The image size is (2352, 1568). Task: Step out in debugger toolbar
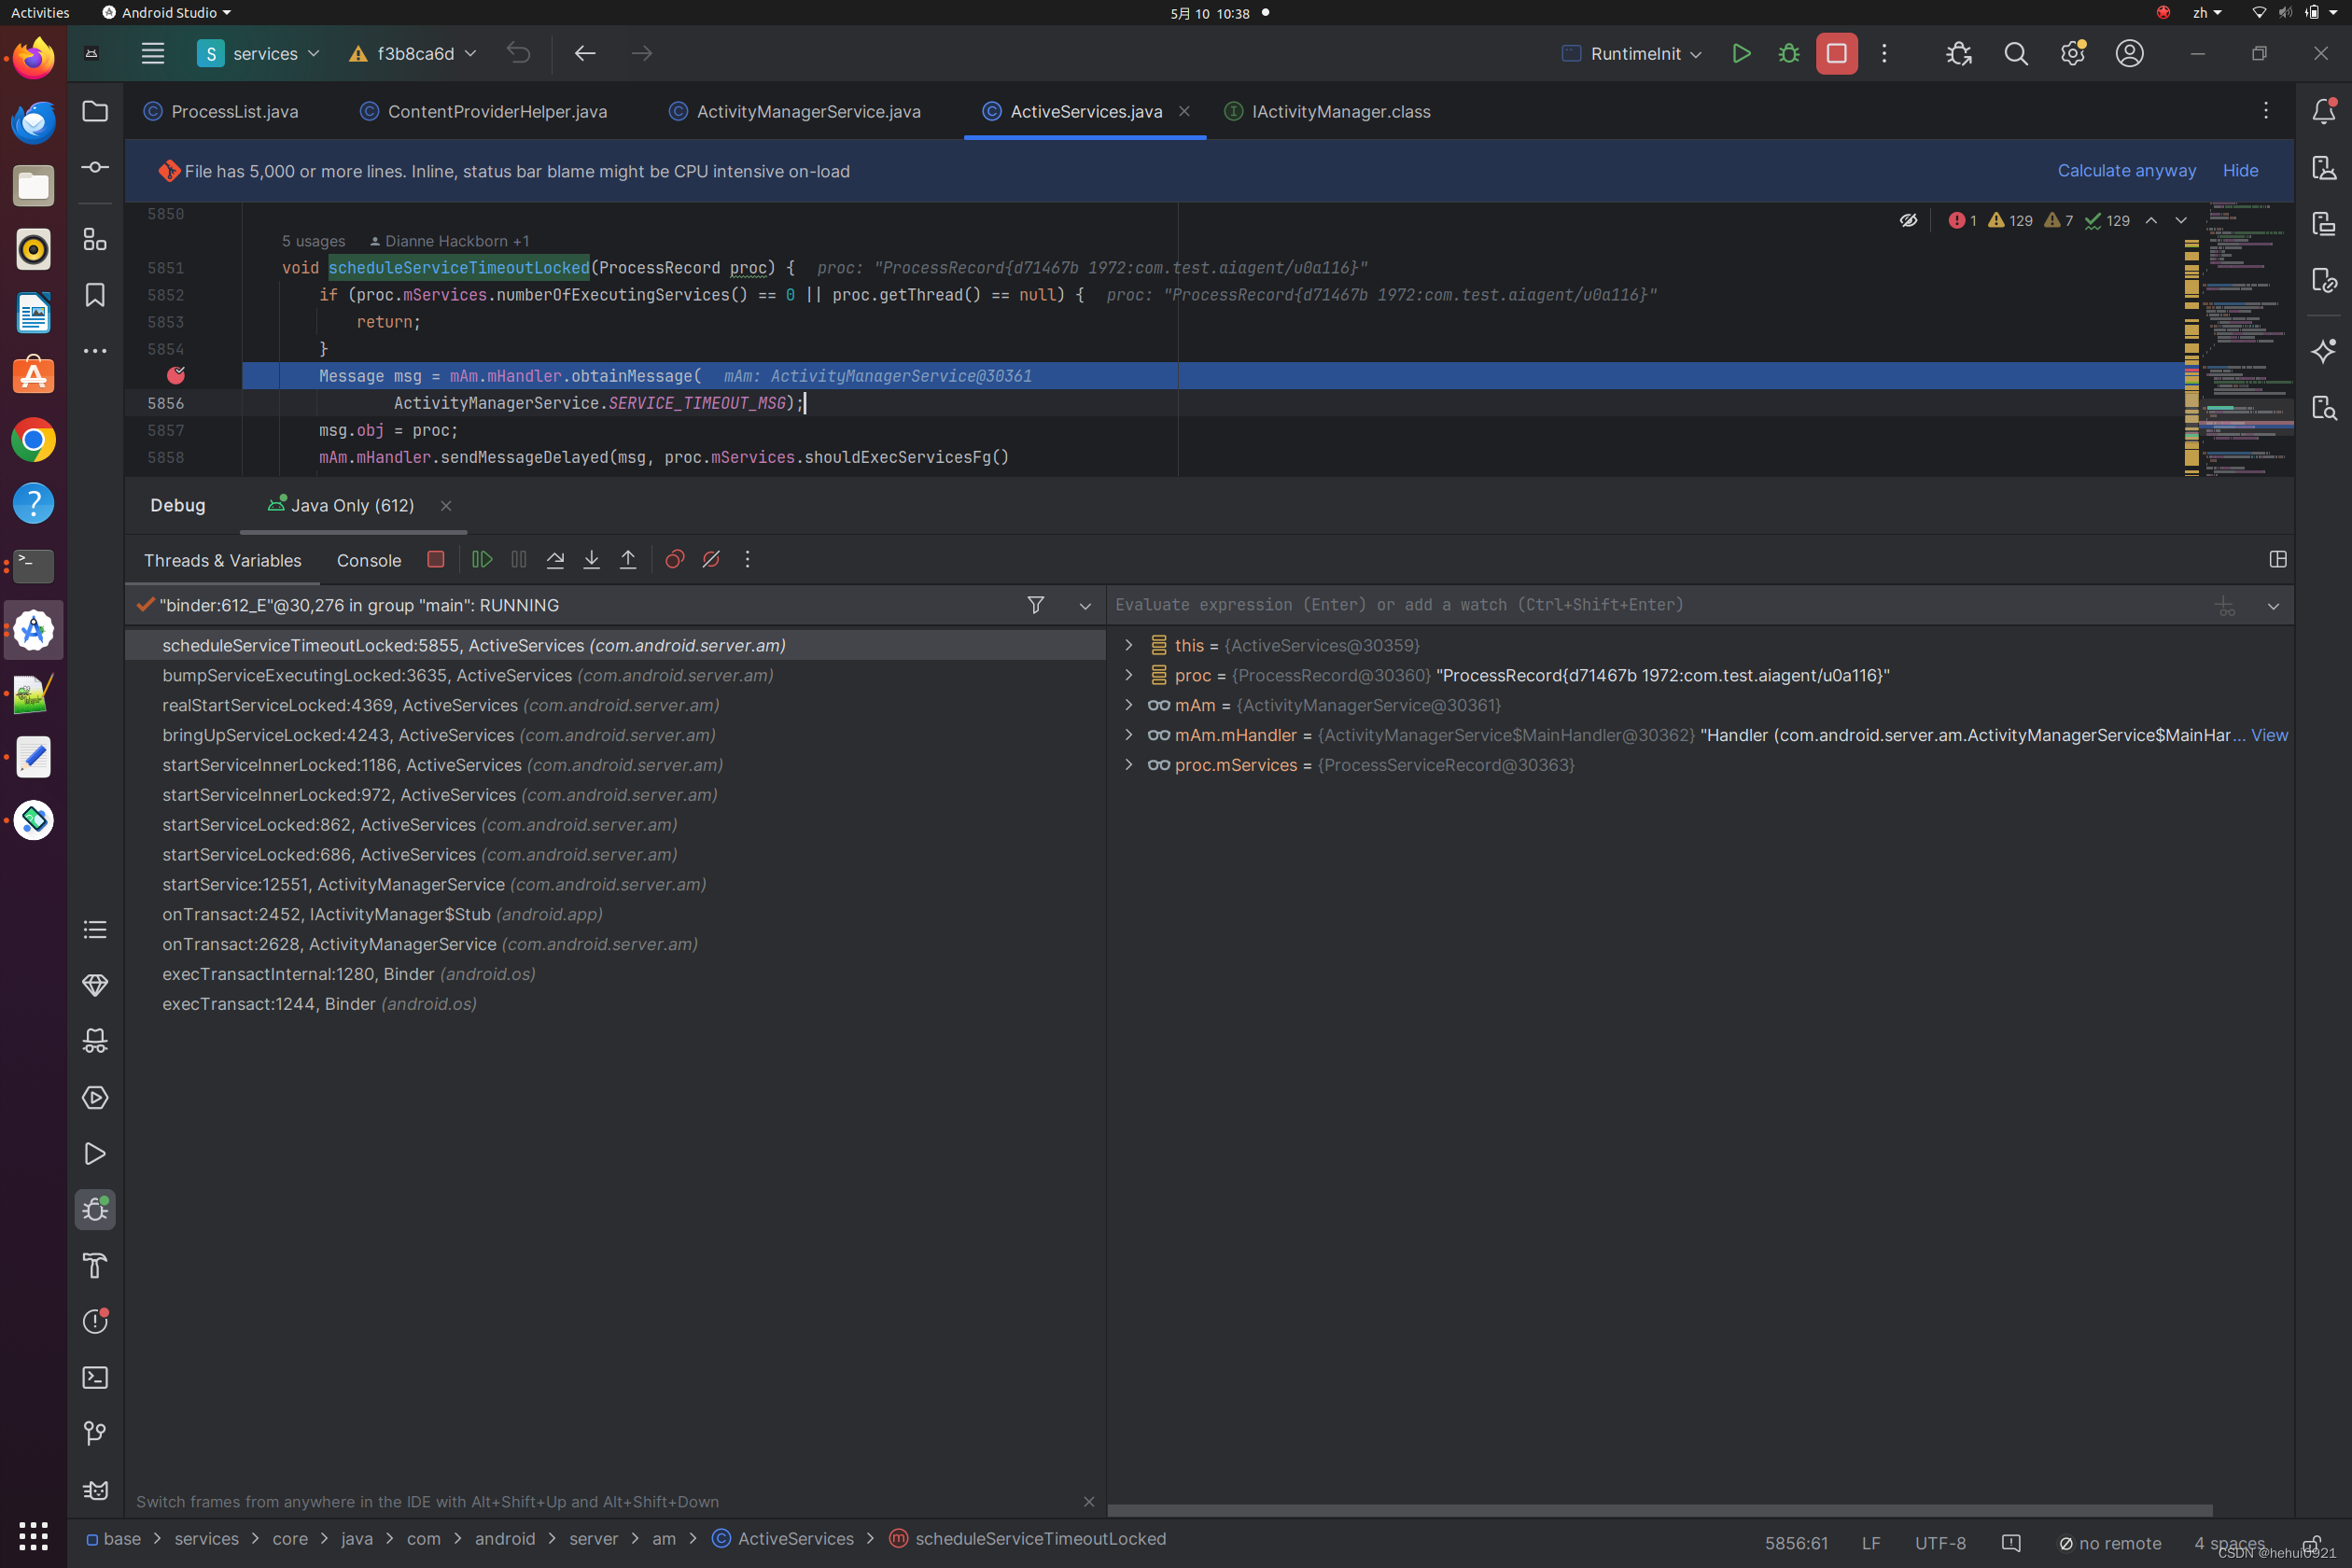(x=628, y=559)
